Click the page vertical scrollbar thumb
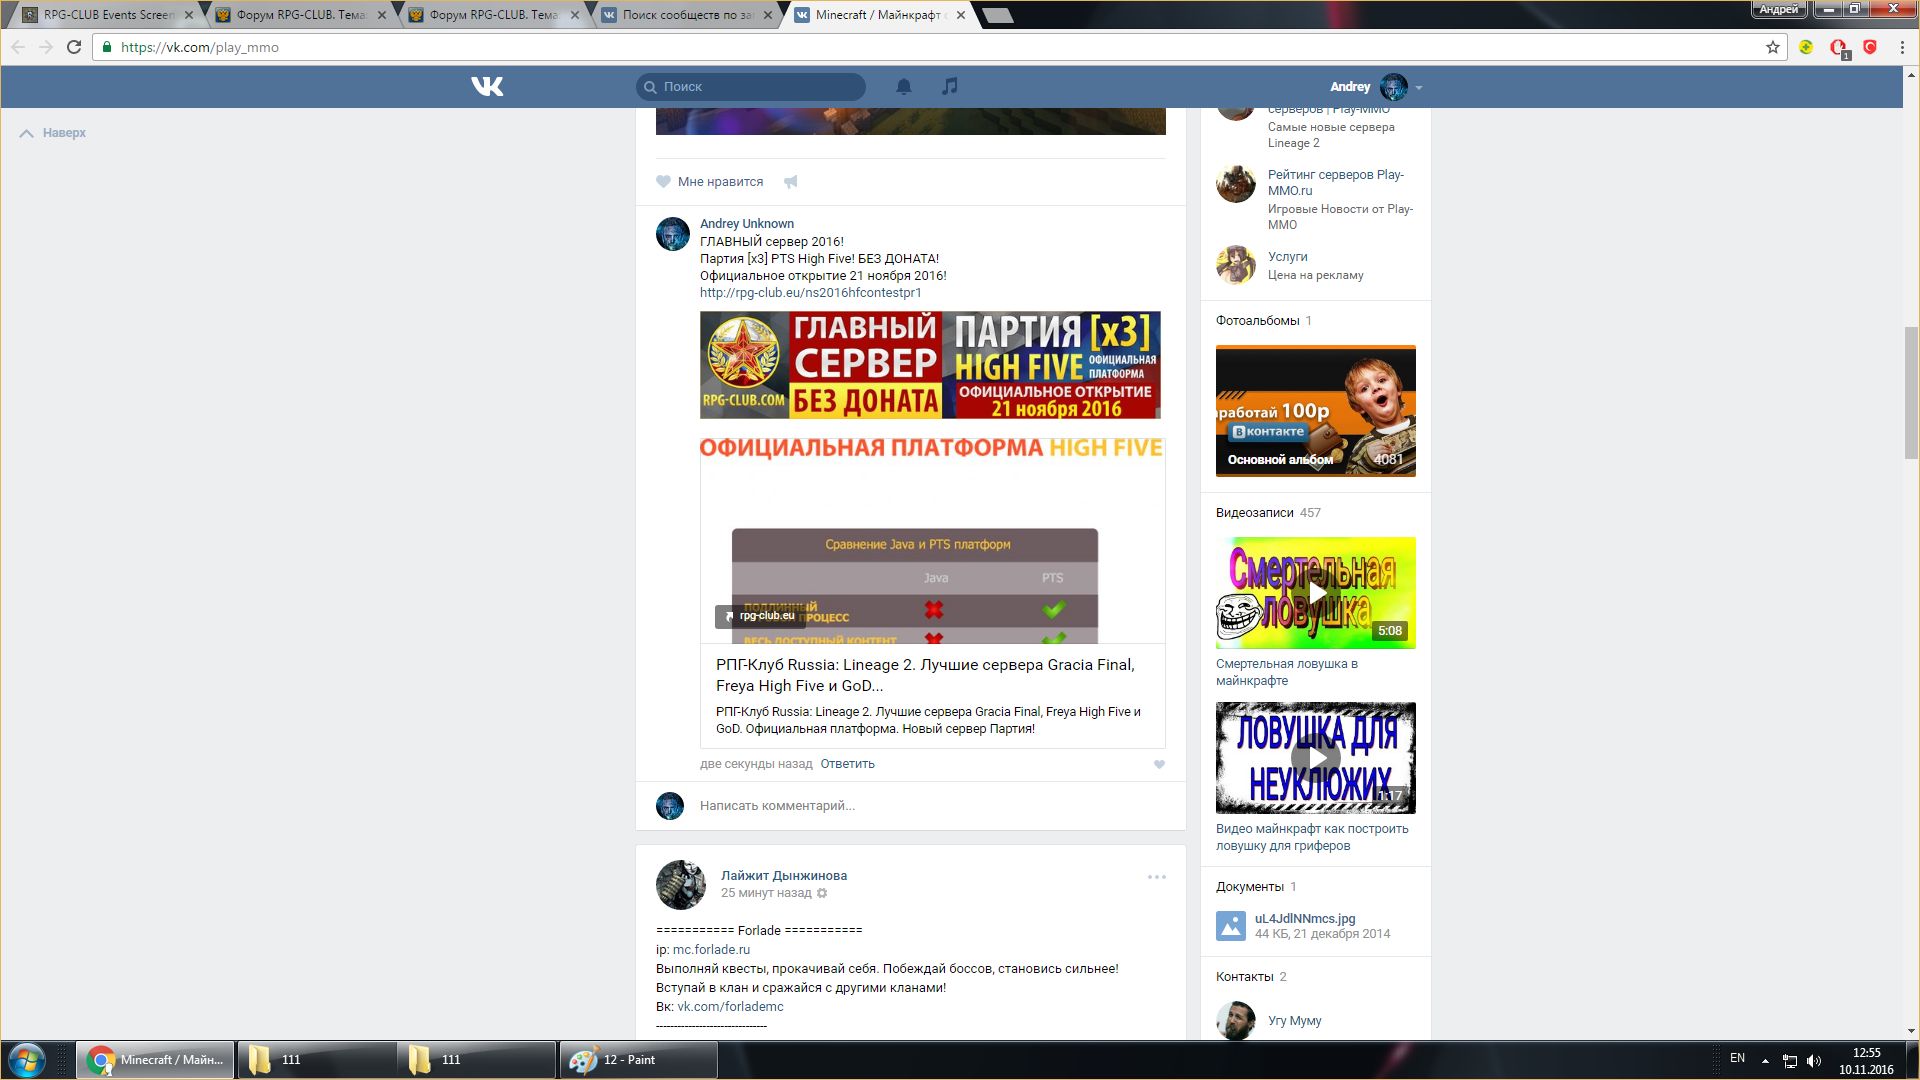The height and width of the screenshot is (1080, 1920). pos(1911,392)
